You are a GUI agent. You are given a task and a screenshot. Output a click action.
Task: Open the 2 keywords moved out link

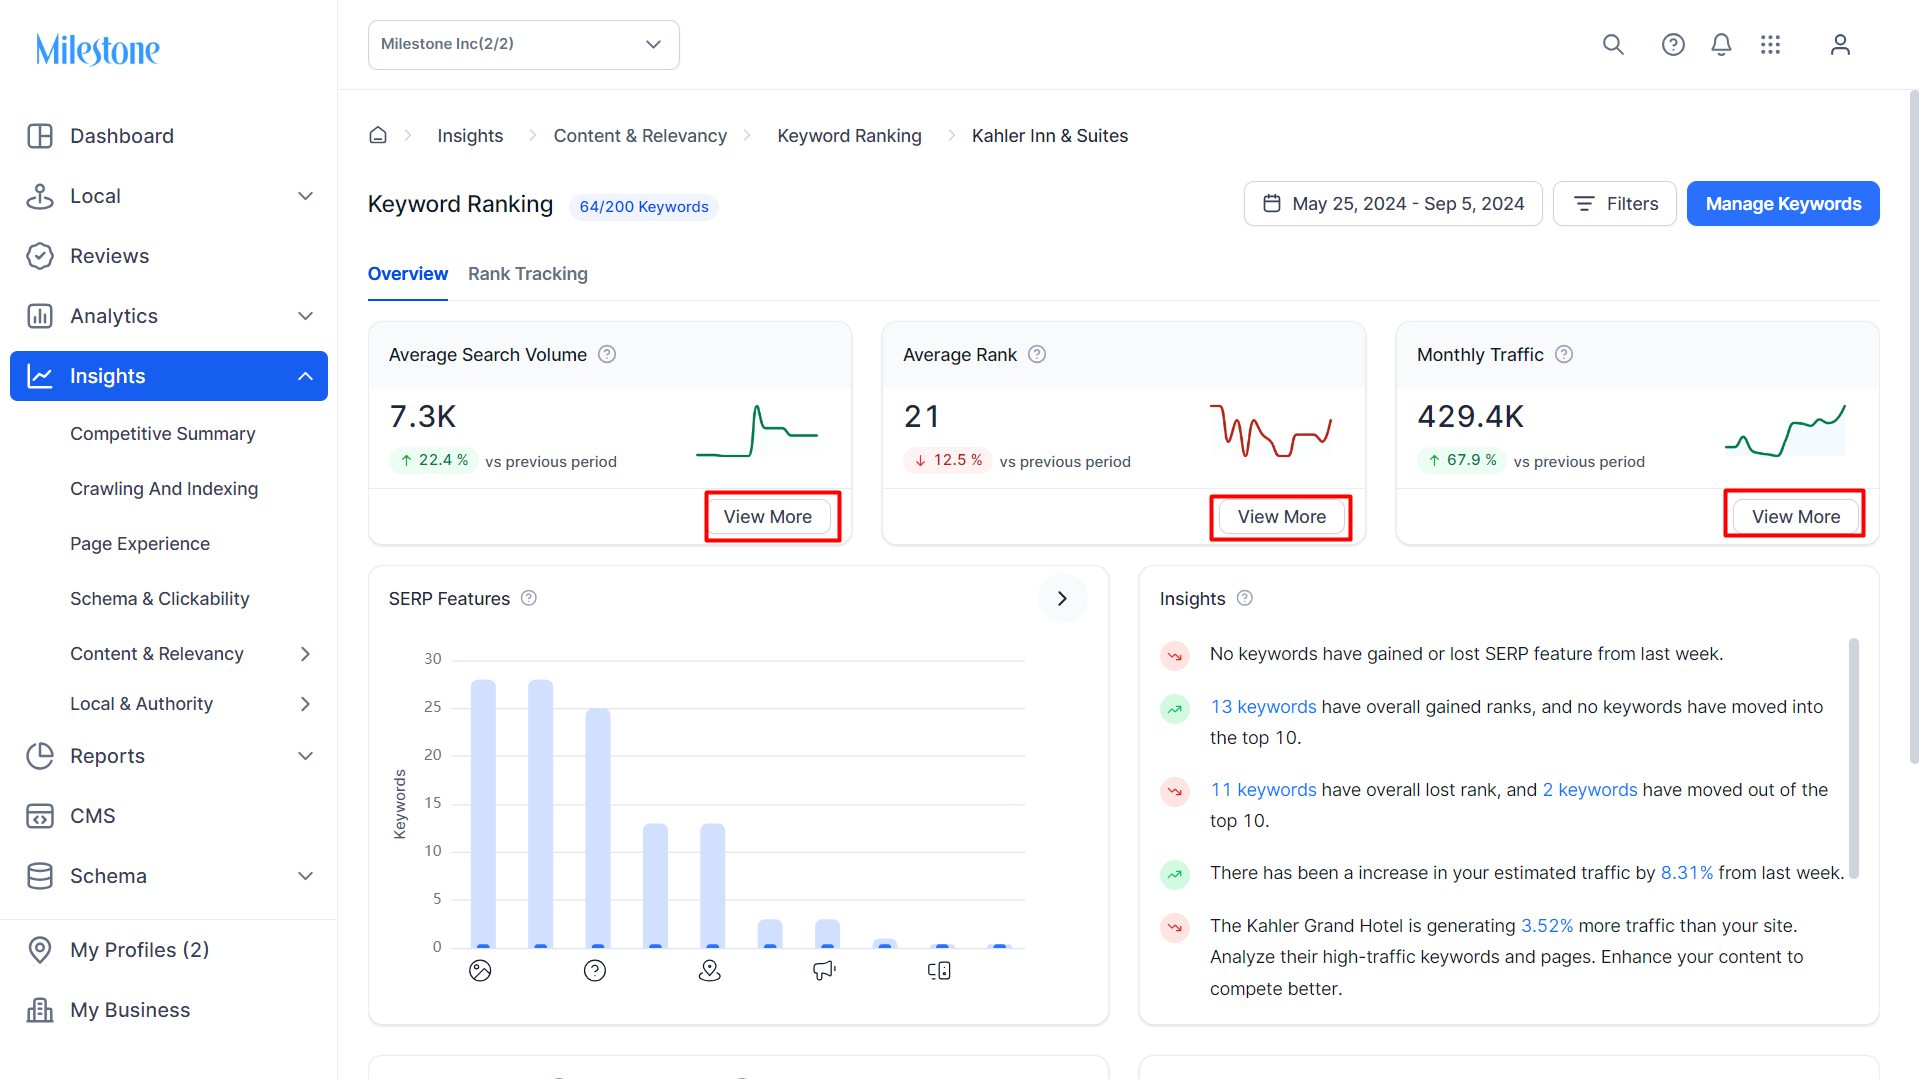click(x=1590, y=790)
